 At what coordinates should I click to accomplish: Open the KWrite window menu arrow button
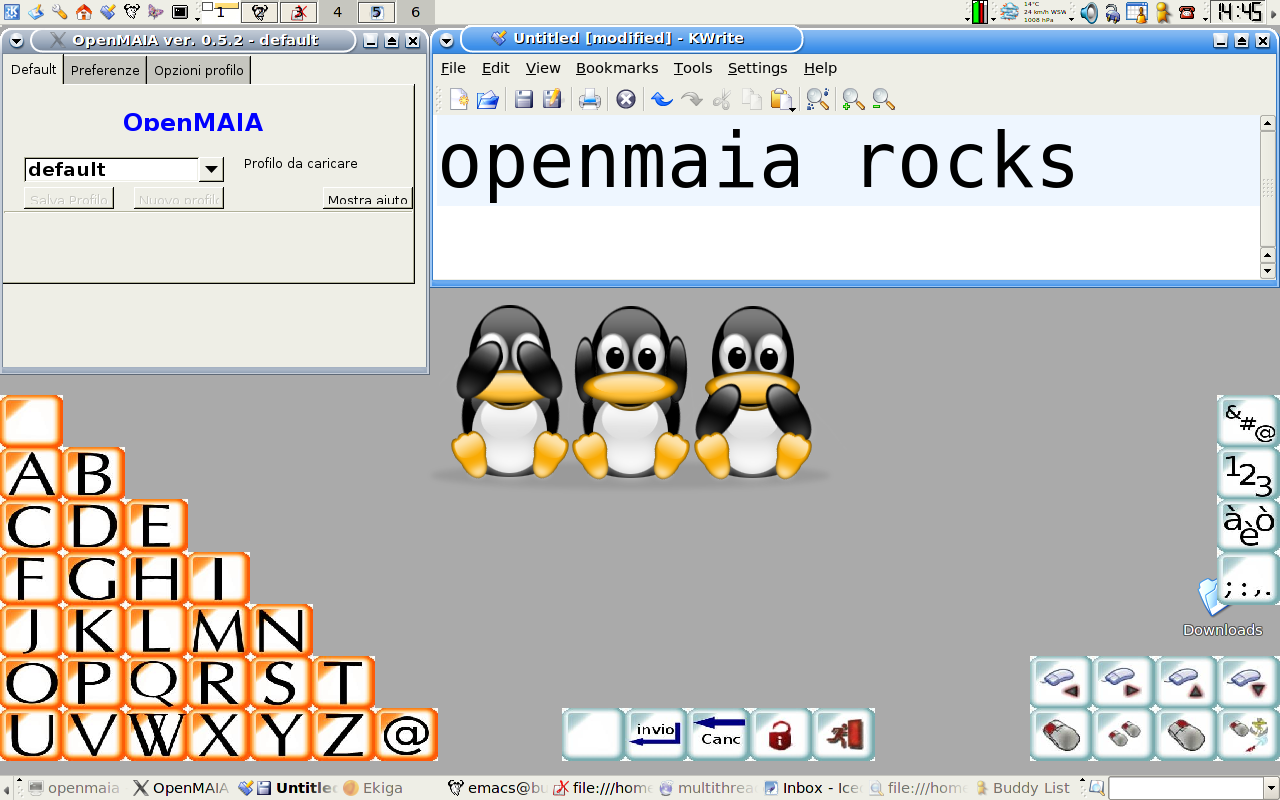pos(446,40)
